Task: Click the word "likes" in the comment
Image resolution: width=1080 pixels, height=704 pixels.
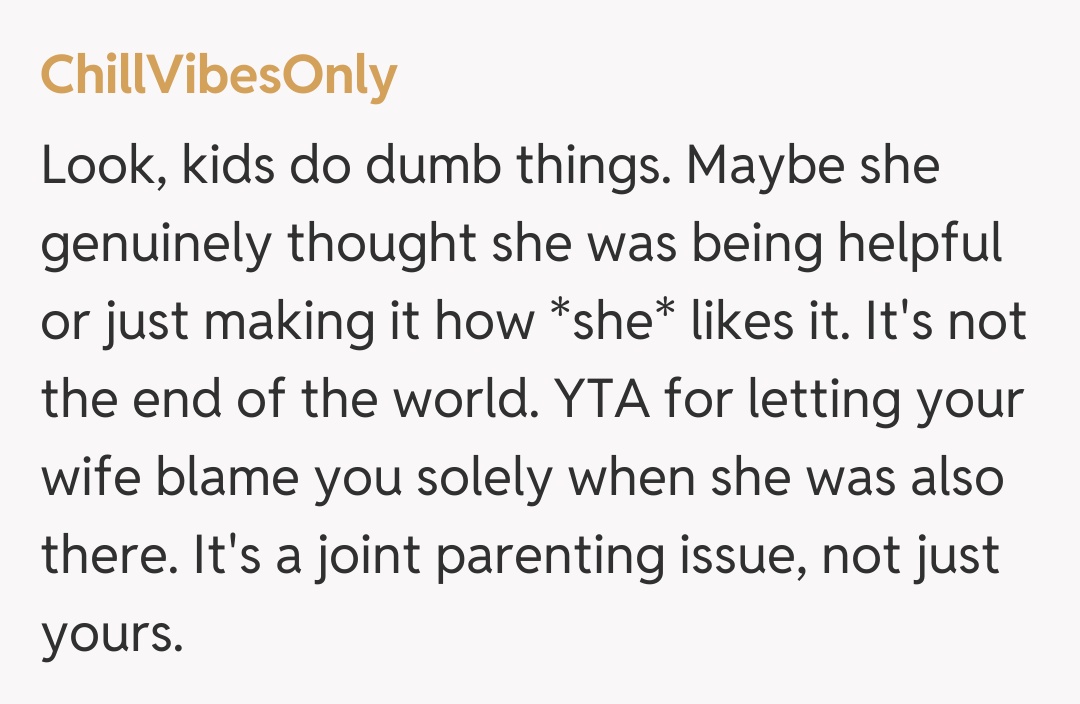Action: pyautogui.click(x=748, y=322)
